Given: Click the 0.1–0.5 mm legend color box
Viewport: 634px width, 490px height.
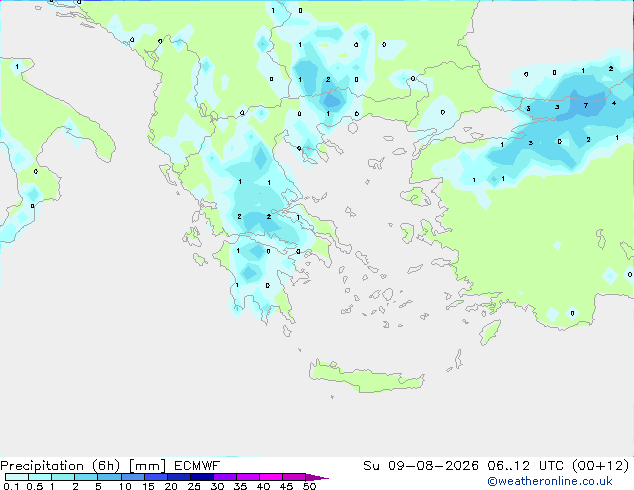Looking at the screenshot, I should coord(17,477).
